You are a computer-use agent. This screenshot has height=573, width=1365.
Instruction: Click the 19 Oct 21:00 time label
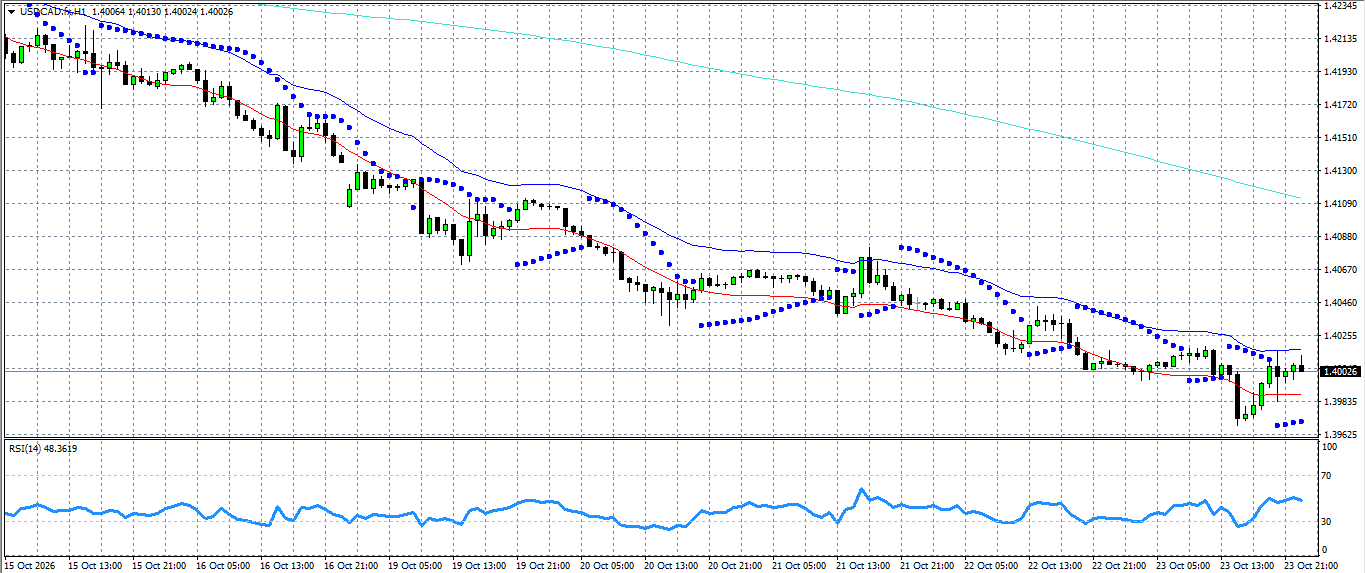point(543,565)
